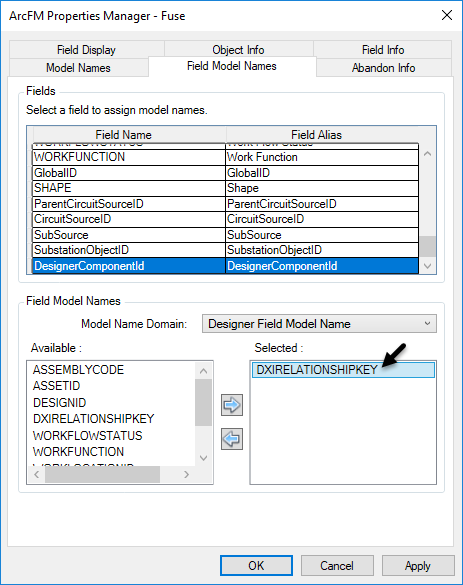The height and width of the screenshot is (585, 463).
Task: Select the CircuitSourceID field name cell
Action: coord(129,219)
